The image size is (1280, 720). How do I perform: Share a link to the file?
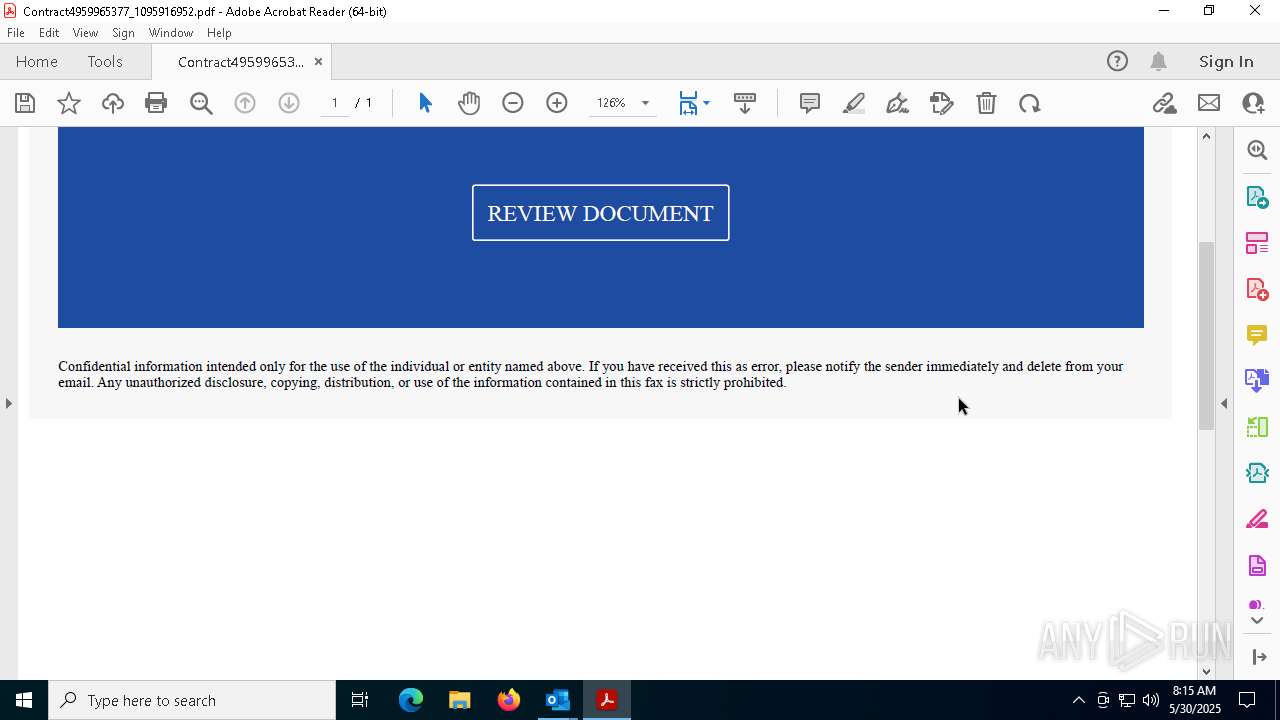tap(1164, 103)
